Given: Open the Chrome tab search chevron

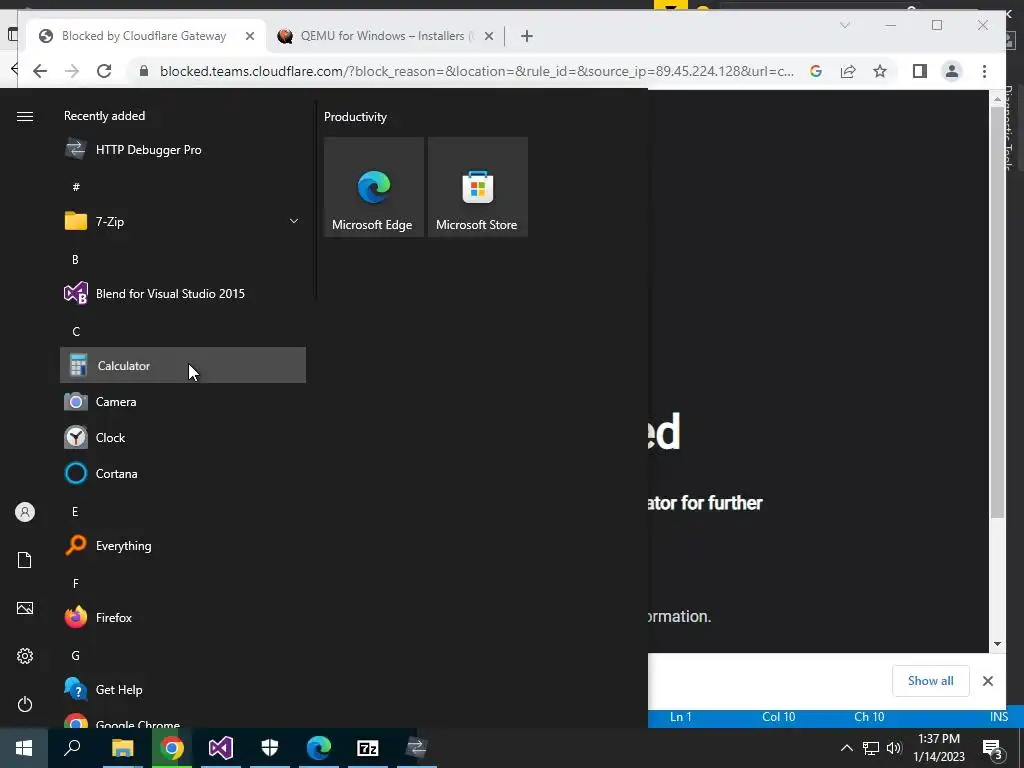Looking at the screenshot, I should coord(844,25).
